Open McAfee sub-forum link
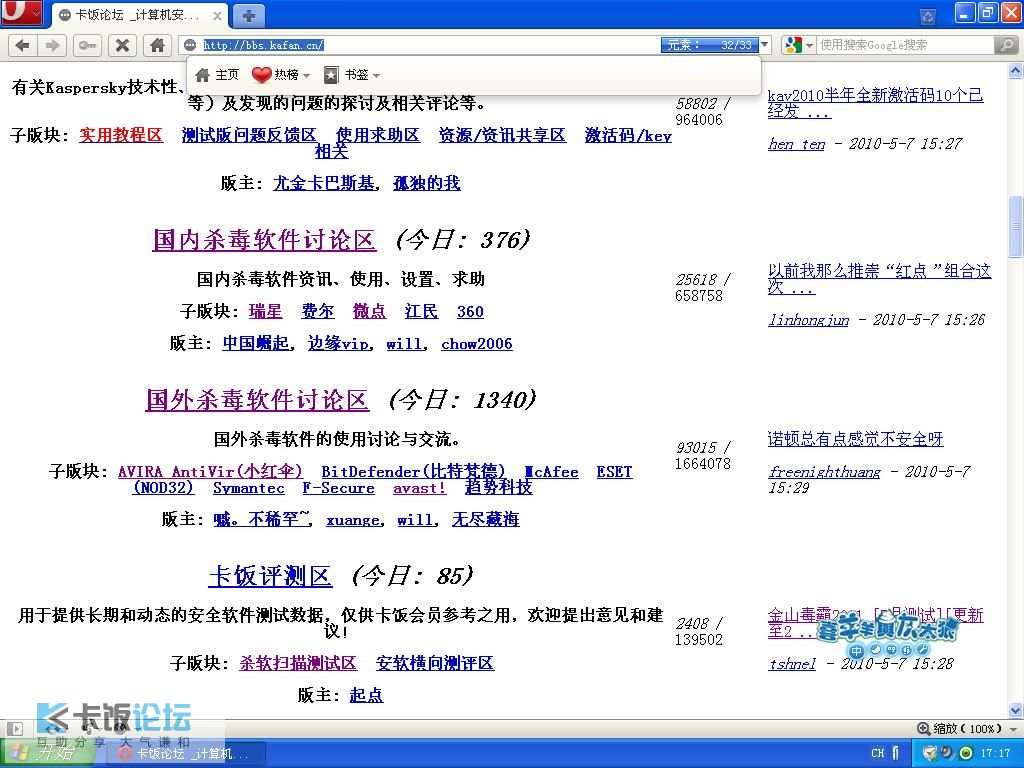The width and height of the screenshot is (1024, 768). click(x=552, y=472)
